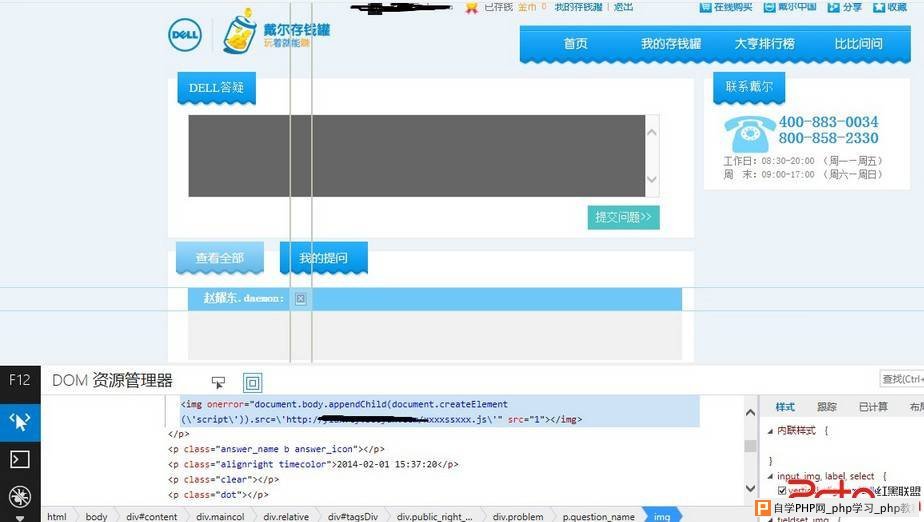
Task: Select the p class="clear" node
Action: click(x=223, y=480)
